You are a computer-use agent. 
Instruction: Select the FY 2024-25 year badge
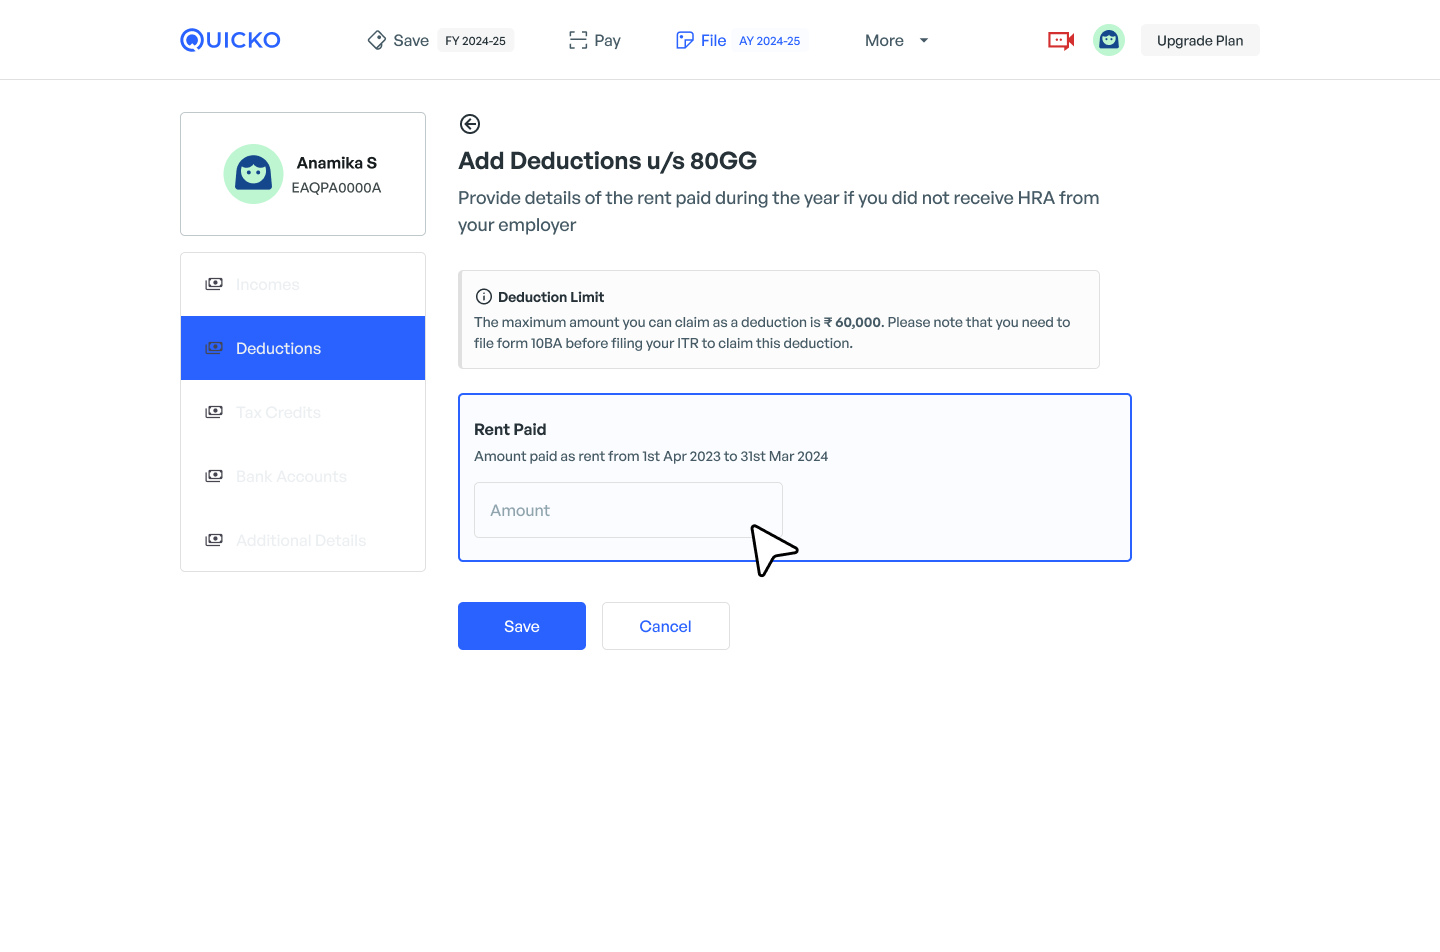click(x=475, y=41)
